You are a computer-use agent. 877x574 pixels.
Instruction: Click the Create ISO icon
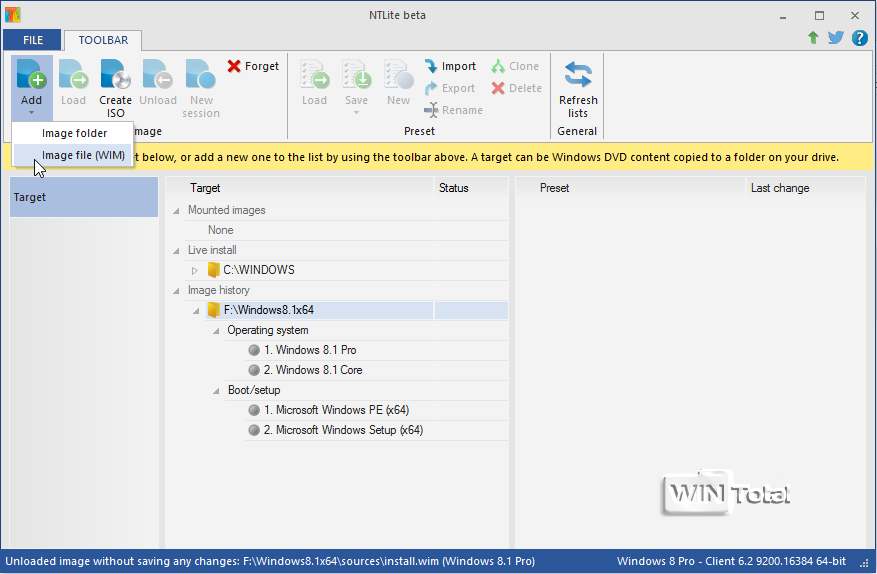(115, 74)
